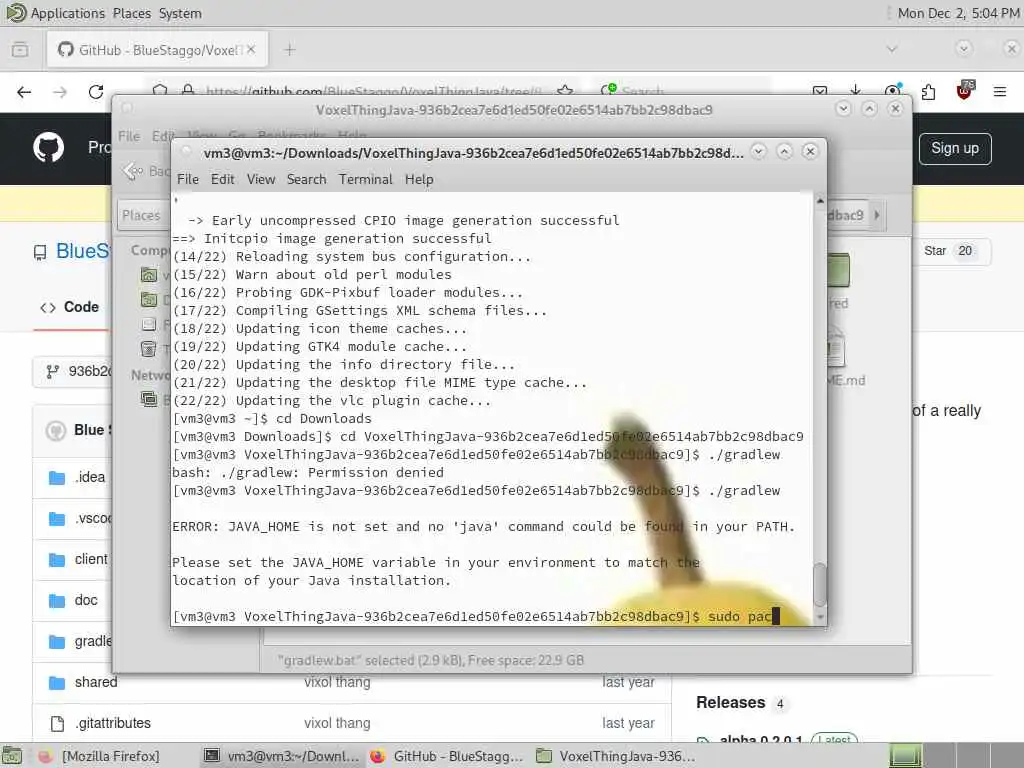The width and height of the screenshot is (1024, 768).
Task: Open Firefox's Extensions puzzle icon
Action: point(928,92)
